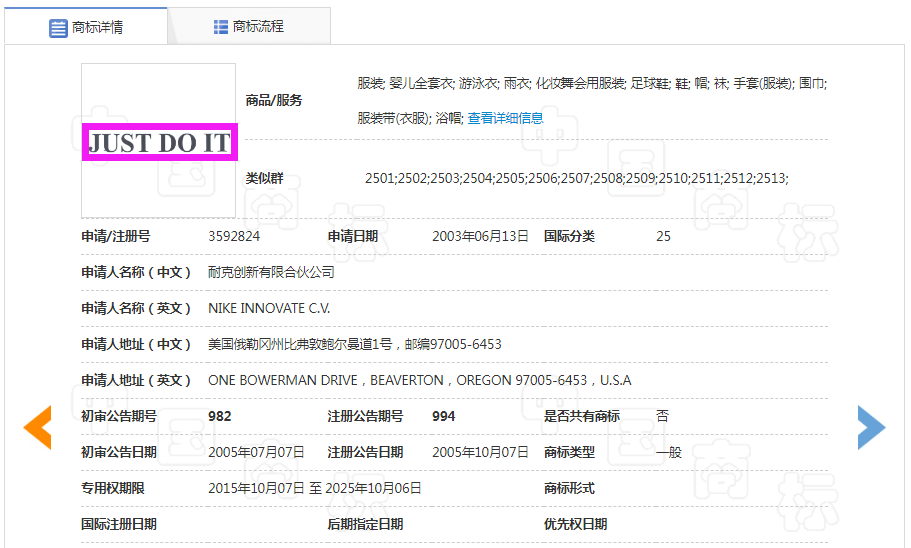Click the grid icon beside 商标流程
The width and height of the screenshot is (911, 548).
coord(221,27)
